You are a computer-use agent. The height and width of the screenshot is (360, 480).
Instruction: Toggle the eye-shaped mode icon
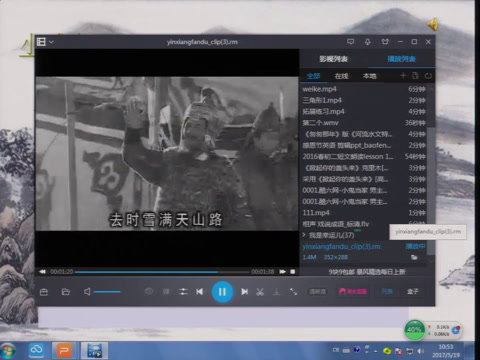(x=149, y=292)
